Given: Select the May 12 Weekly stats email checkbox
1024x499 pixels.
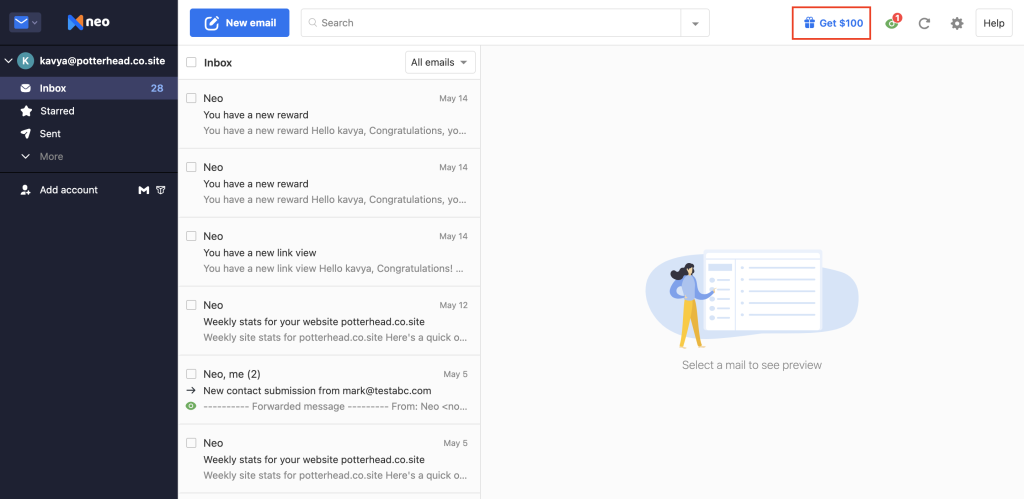Looking at the screenshot, I should pos(191,305).
